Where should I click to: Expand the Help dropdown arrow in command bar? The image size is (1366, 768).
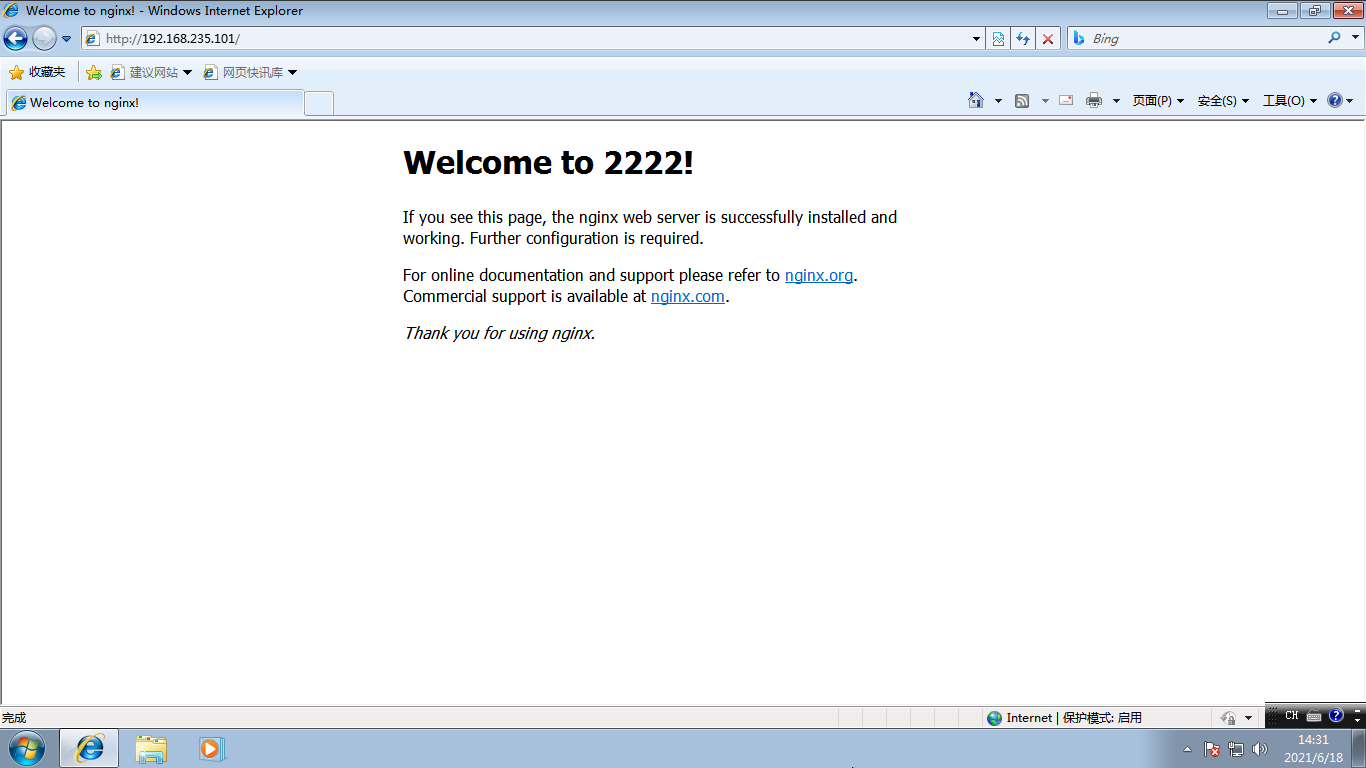1349,101
